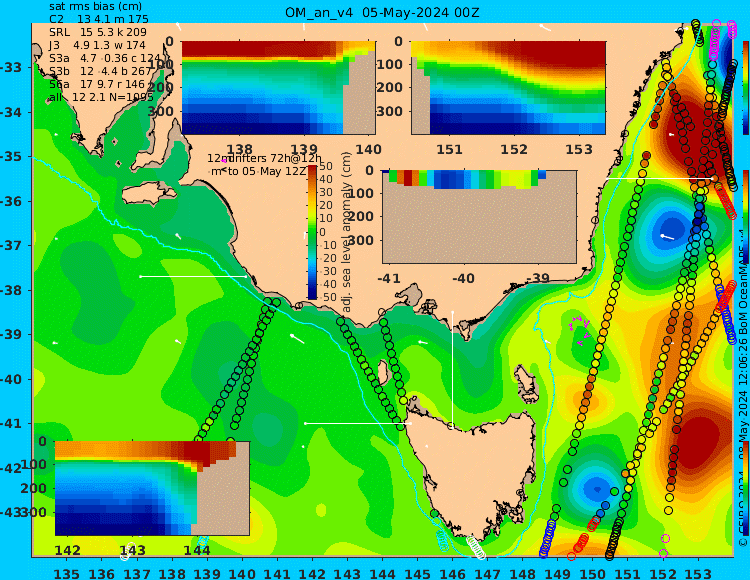Click the S3b 12 4.4 b 267 row

click(x=100, y=71)
